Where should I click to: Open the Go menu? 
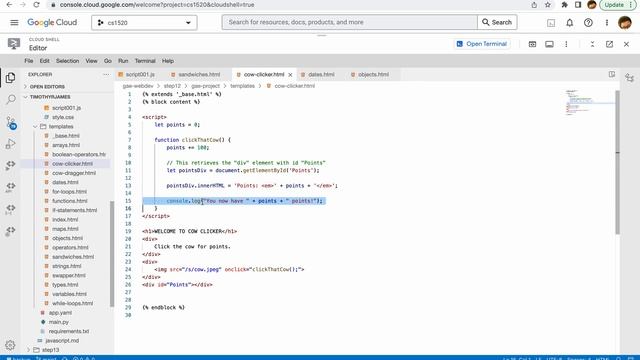click(108, 61)
